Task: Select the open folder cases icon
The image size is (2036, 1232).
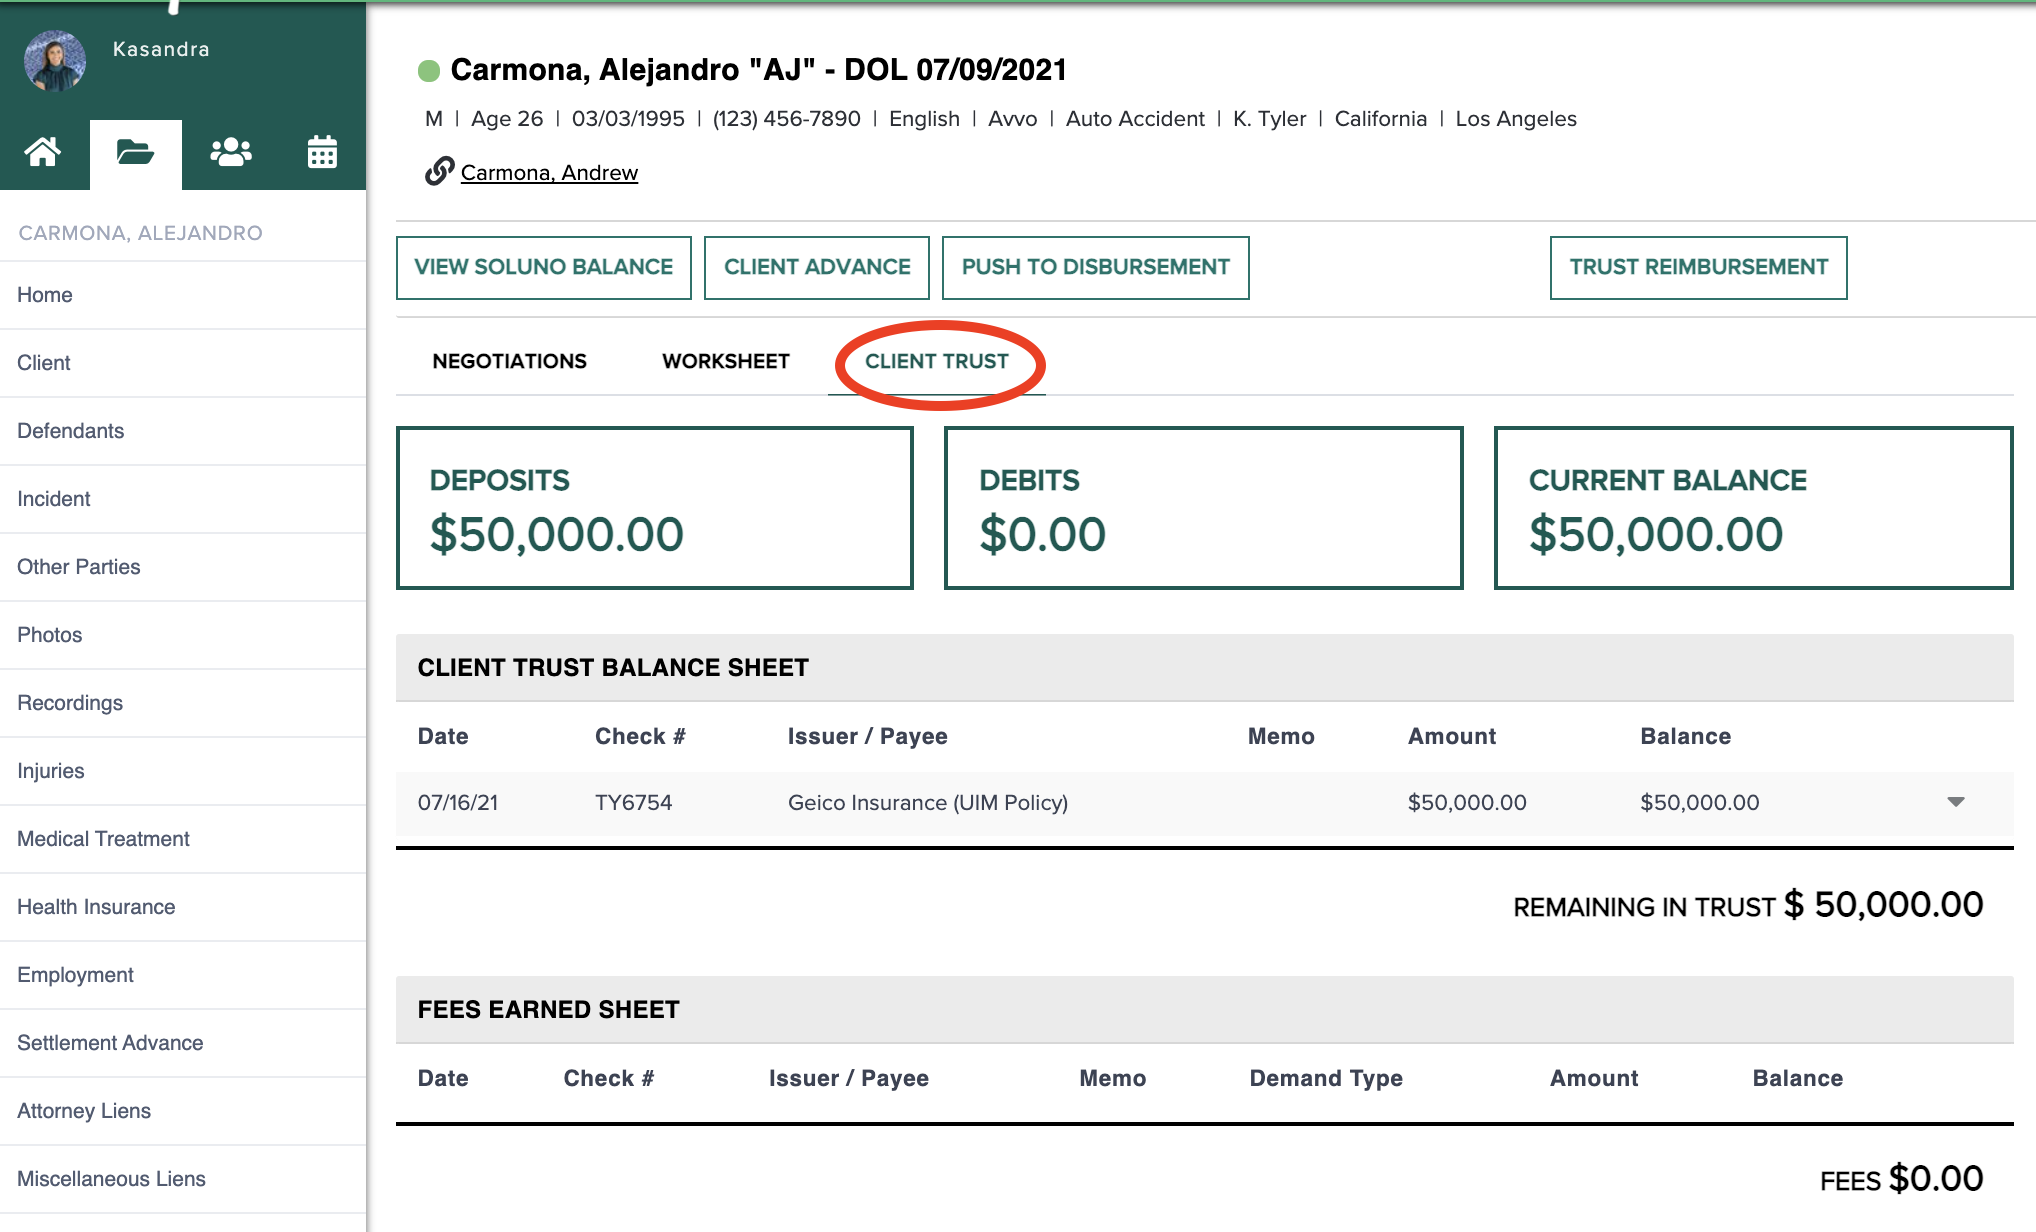Action: 135,153
